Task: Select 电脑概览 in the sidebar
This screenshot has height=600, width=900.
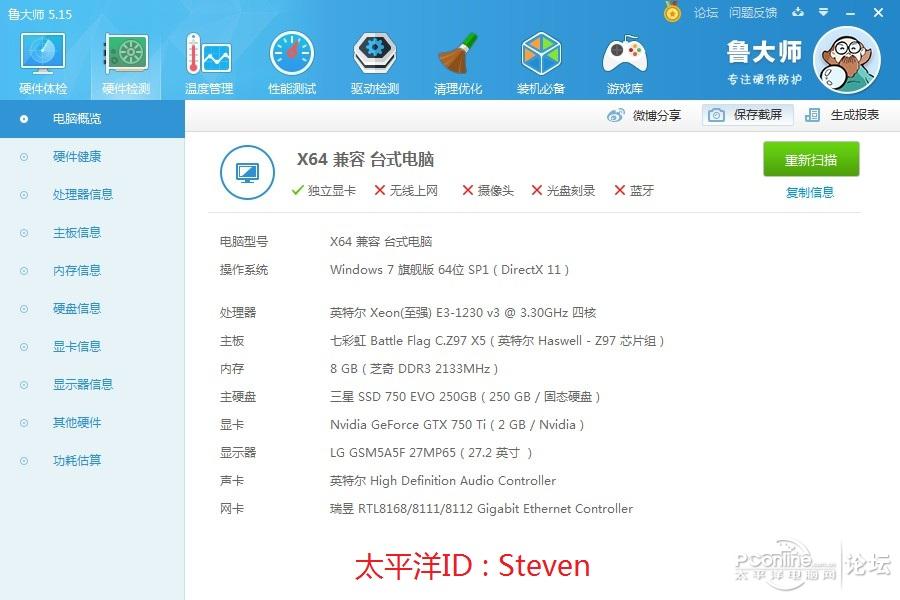Action: click(x=92, y=119)
